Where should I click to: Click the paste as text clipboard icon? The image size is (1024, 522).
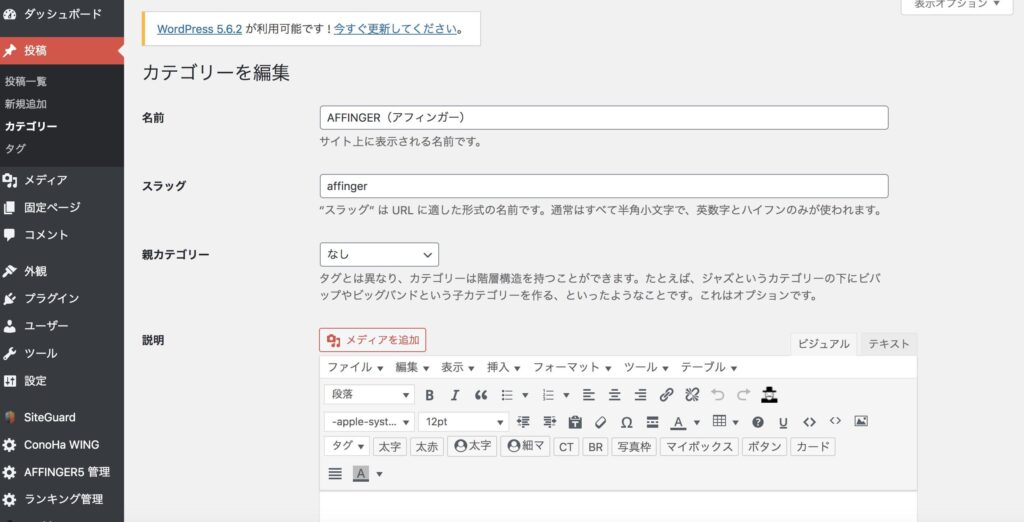click(x=575, y=421)
